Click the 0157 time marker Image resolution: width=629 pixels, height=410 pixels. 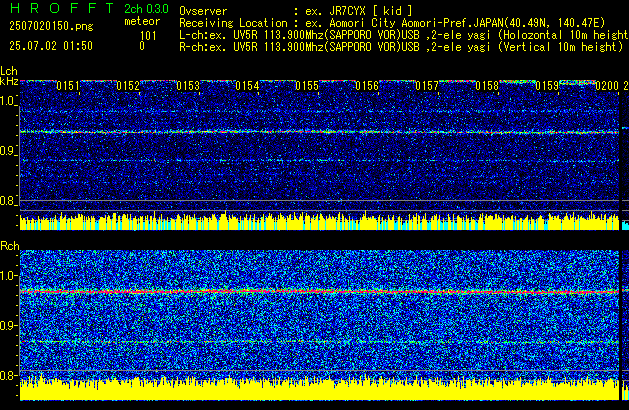pyautogui.click(x=427, y=86)
